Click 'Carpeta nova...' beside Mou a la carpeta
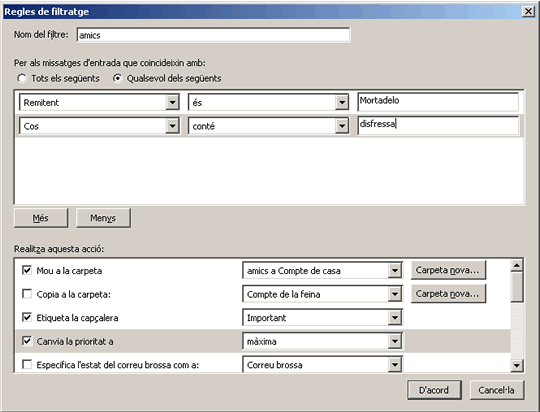Image resolution: width=540 pixels, height=412 pixels. (448, 270)
